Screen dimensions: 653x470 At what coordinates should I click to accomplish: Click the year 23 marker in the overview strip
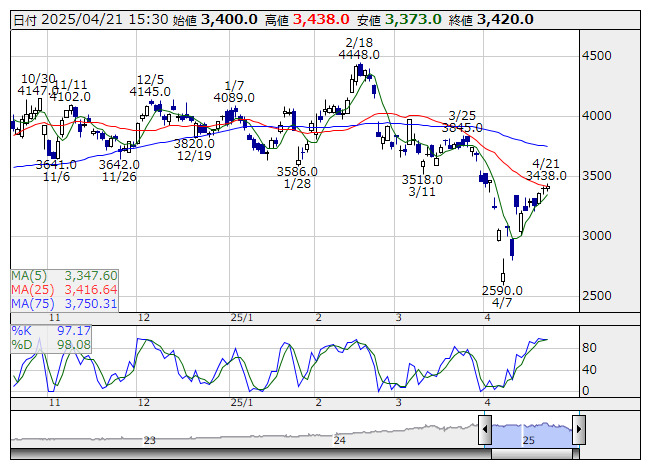(x=150, y=440)
